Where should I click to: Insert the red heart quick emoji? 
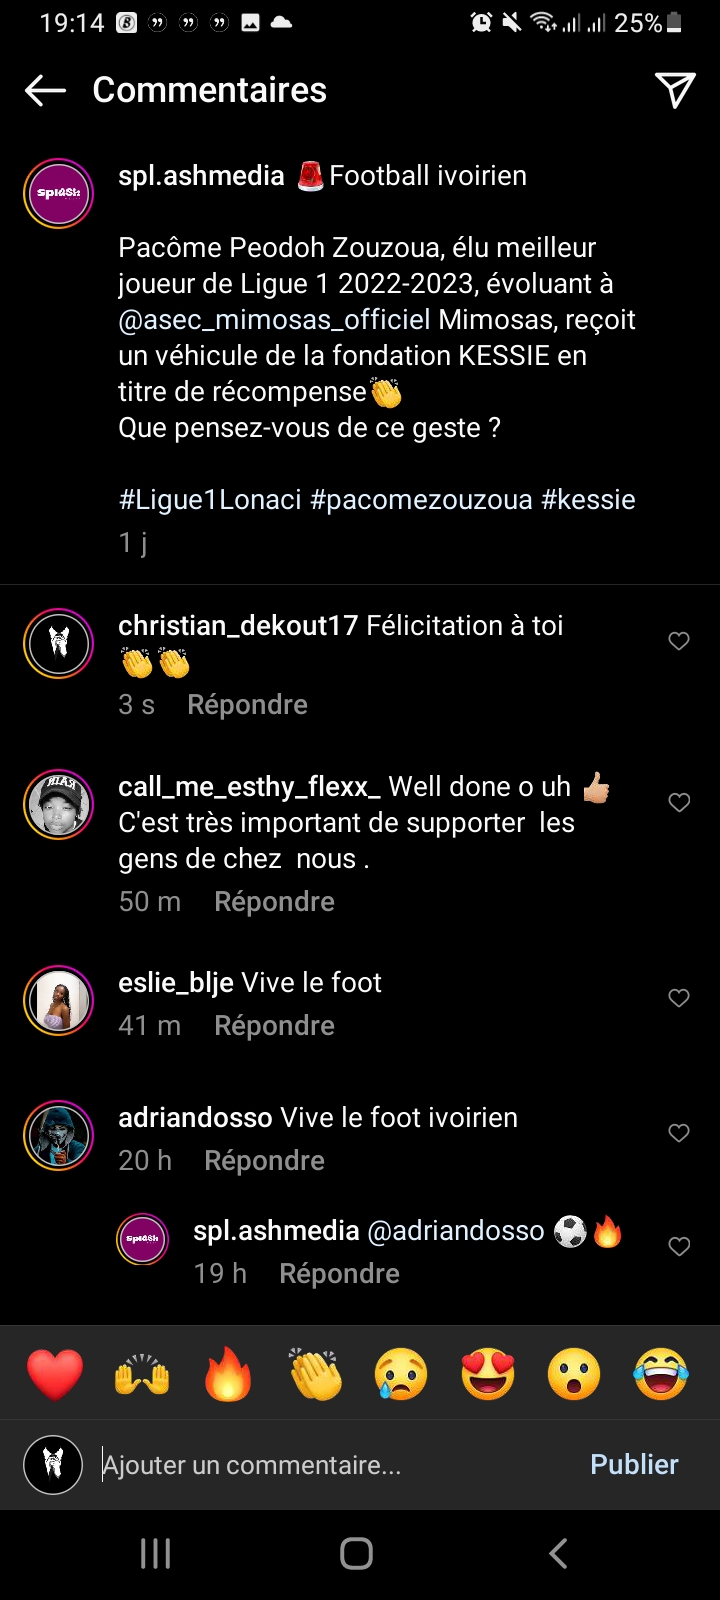[x=55, y=1373]
